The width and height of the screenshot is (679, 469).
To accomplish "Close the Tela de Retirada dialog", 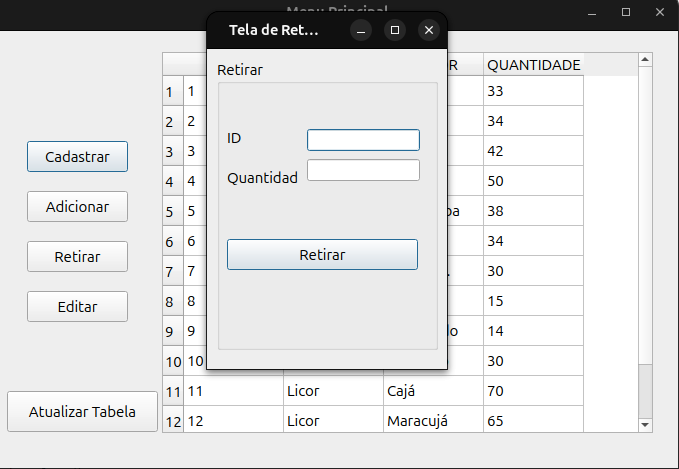I will pos(429,30).
